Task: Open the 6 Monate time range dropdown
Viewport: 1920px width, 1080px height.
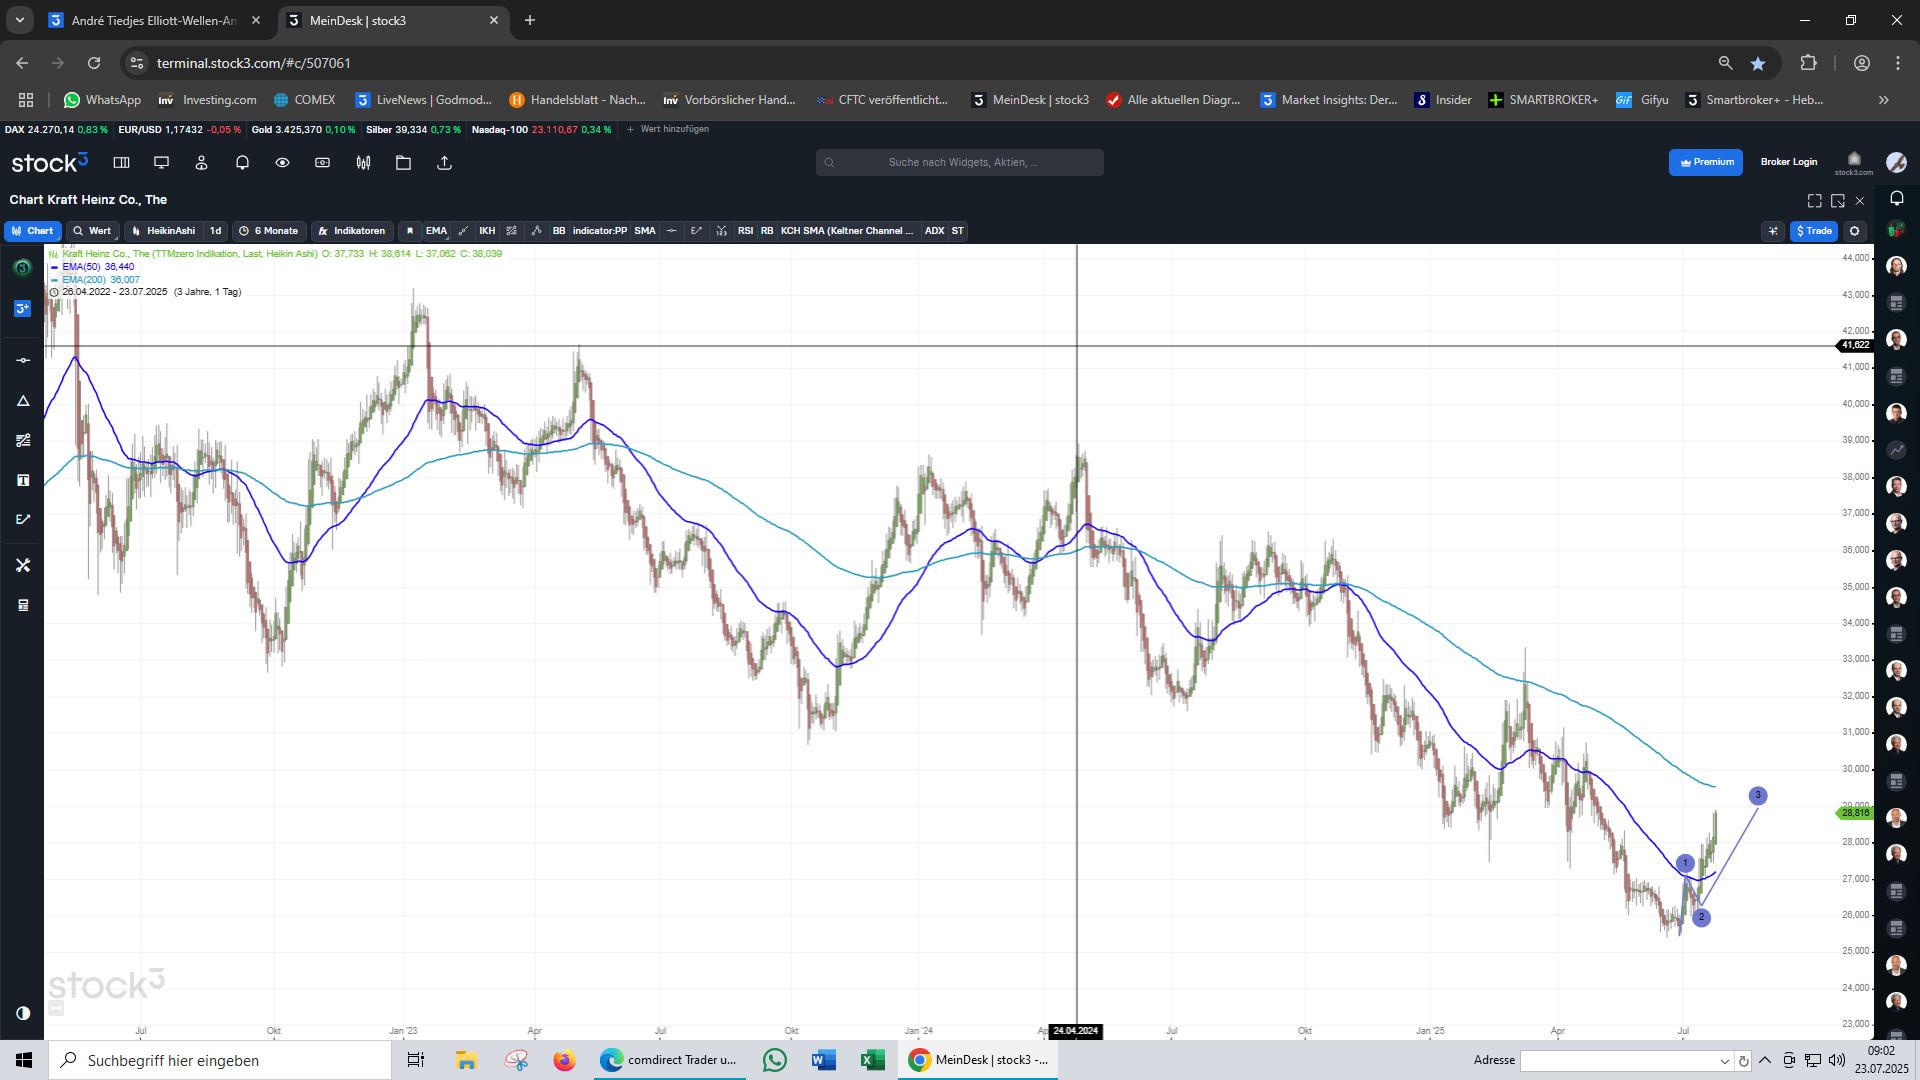Action: tap(269, 231)
